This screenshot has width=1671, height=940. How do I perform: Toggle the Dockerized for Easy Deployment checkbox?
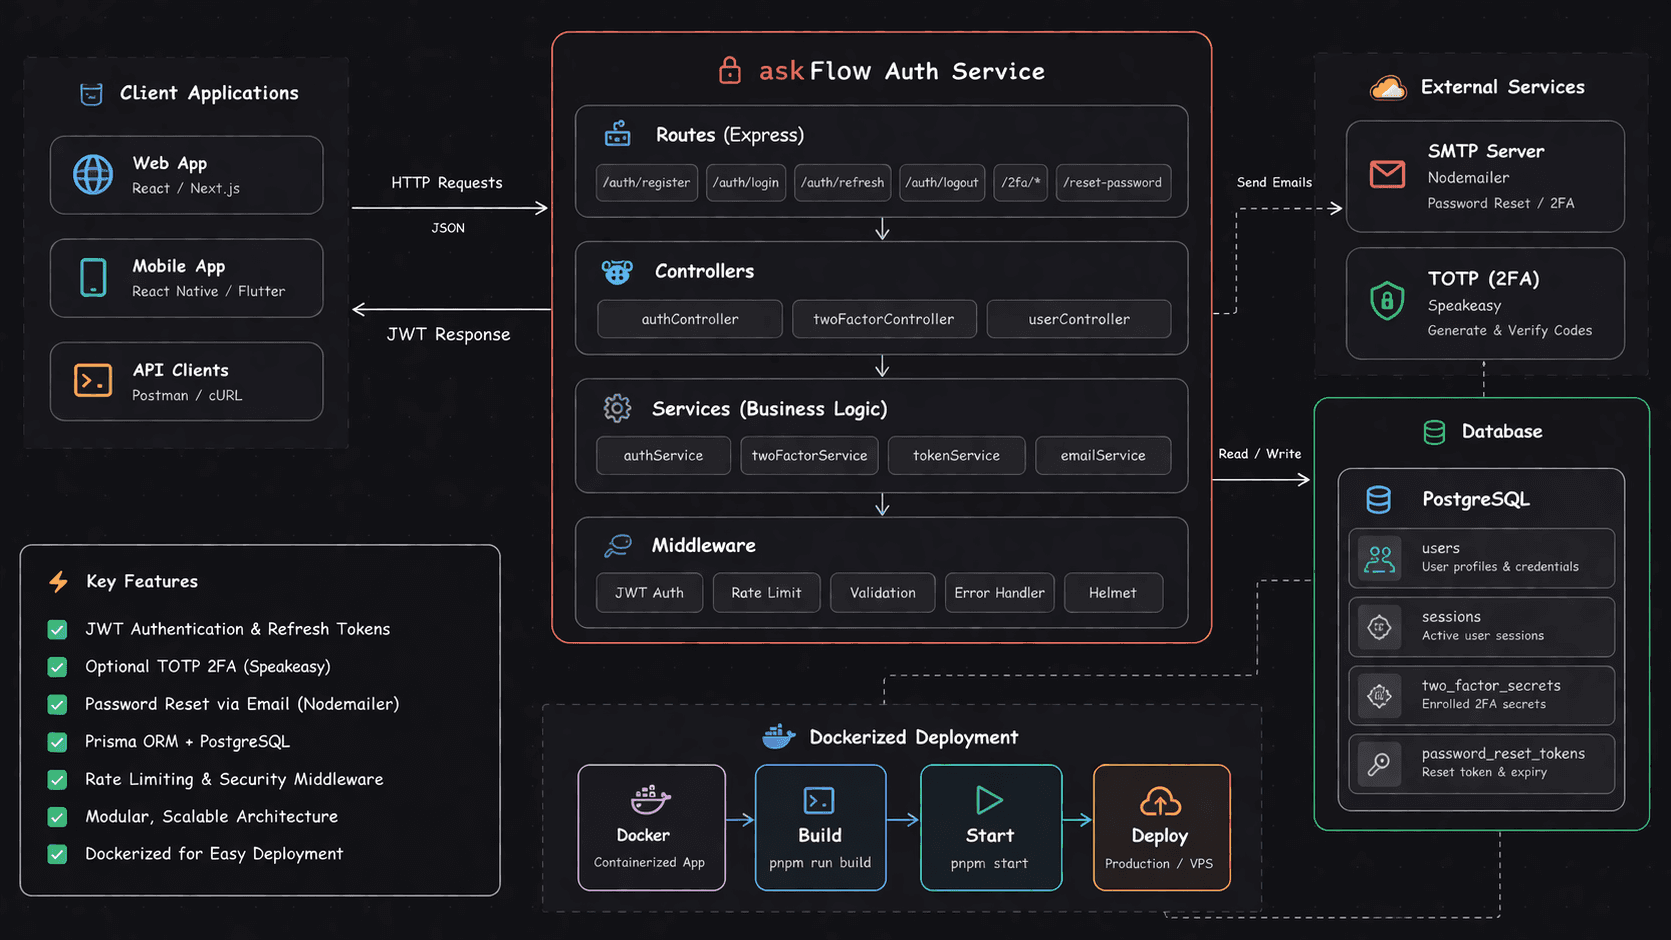click(57, 854)
